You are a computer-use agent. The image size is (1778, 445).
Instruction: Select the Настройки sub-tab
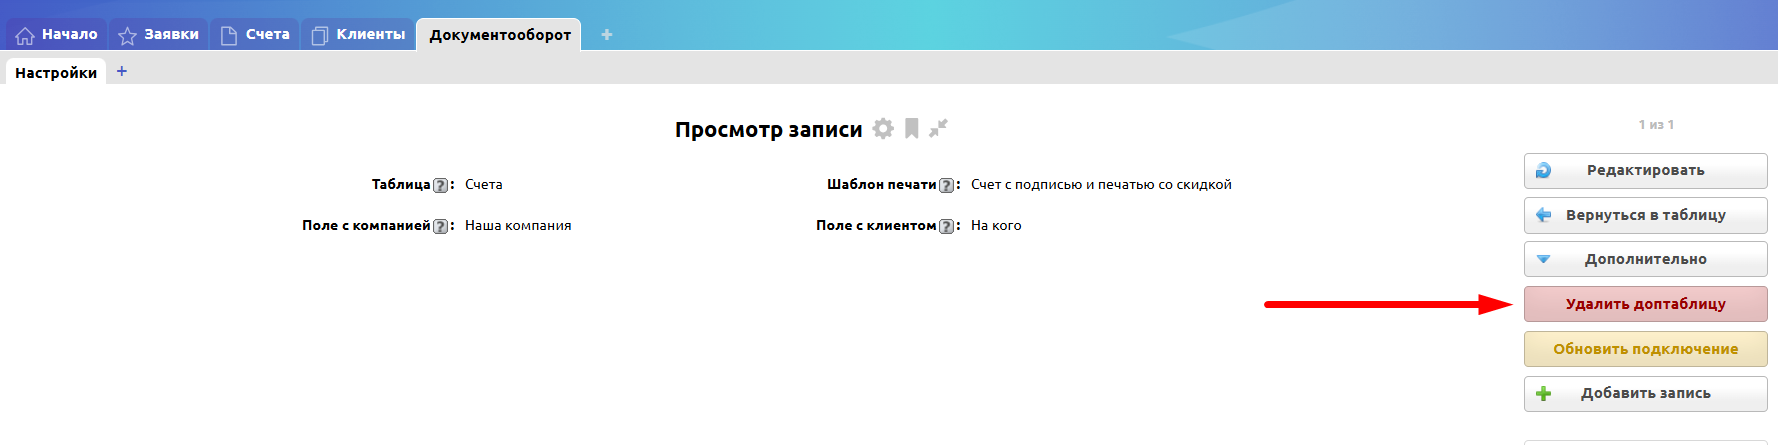tap(56, 72)
